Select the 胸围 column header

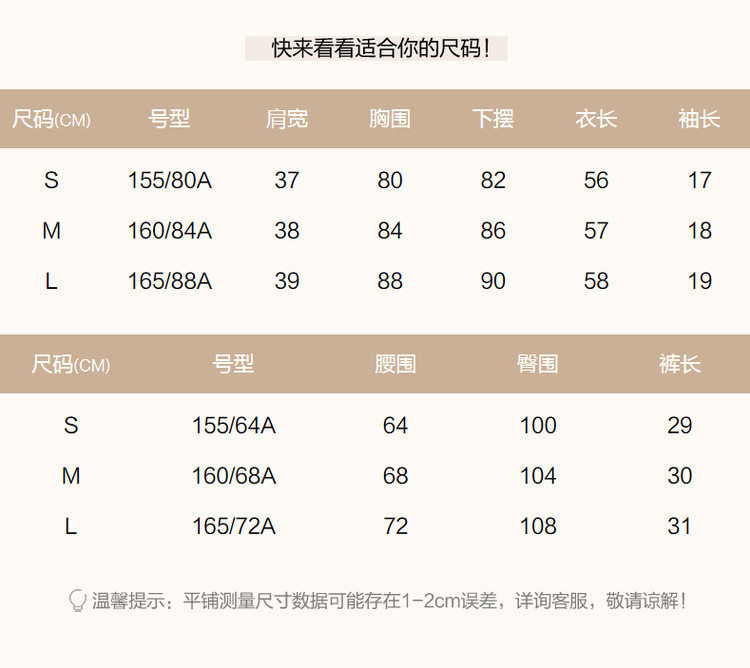pyautogui.click(x=390, y=119)
